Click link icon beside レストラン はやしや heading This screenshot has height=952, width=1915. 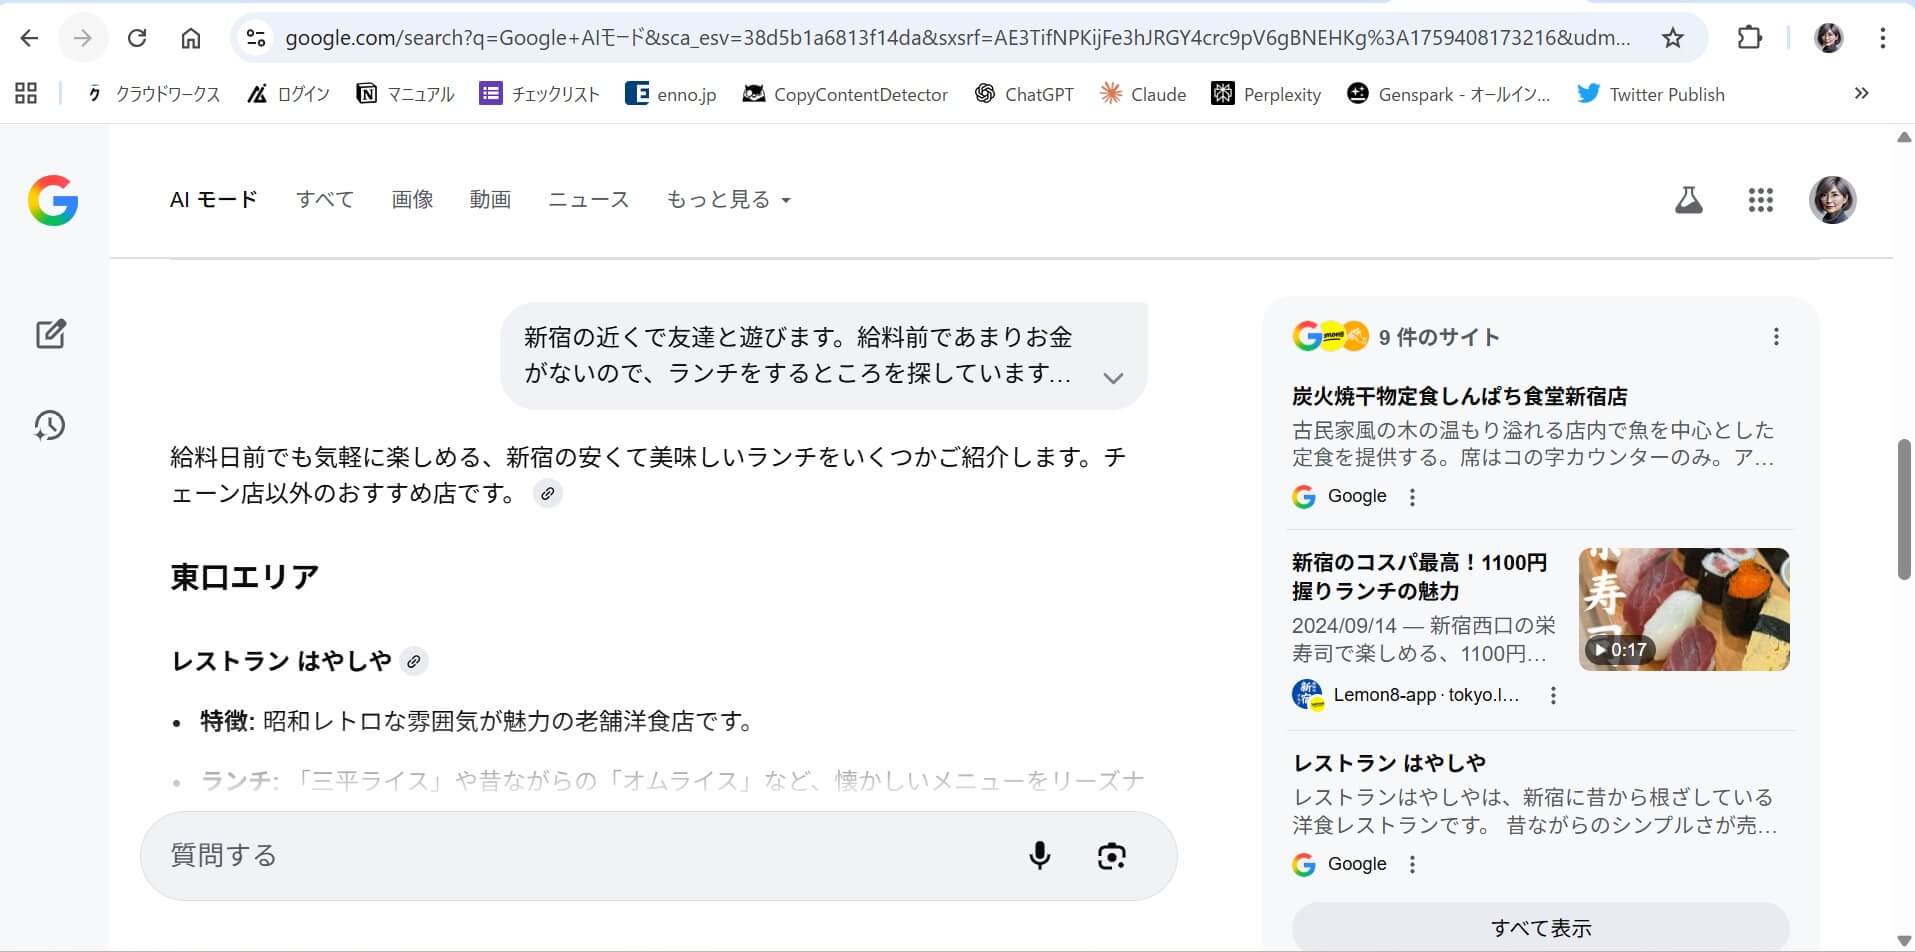click(413, 661)
